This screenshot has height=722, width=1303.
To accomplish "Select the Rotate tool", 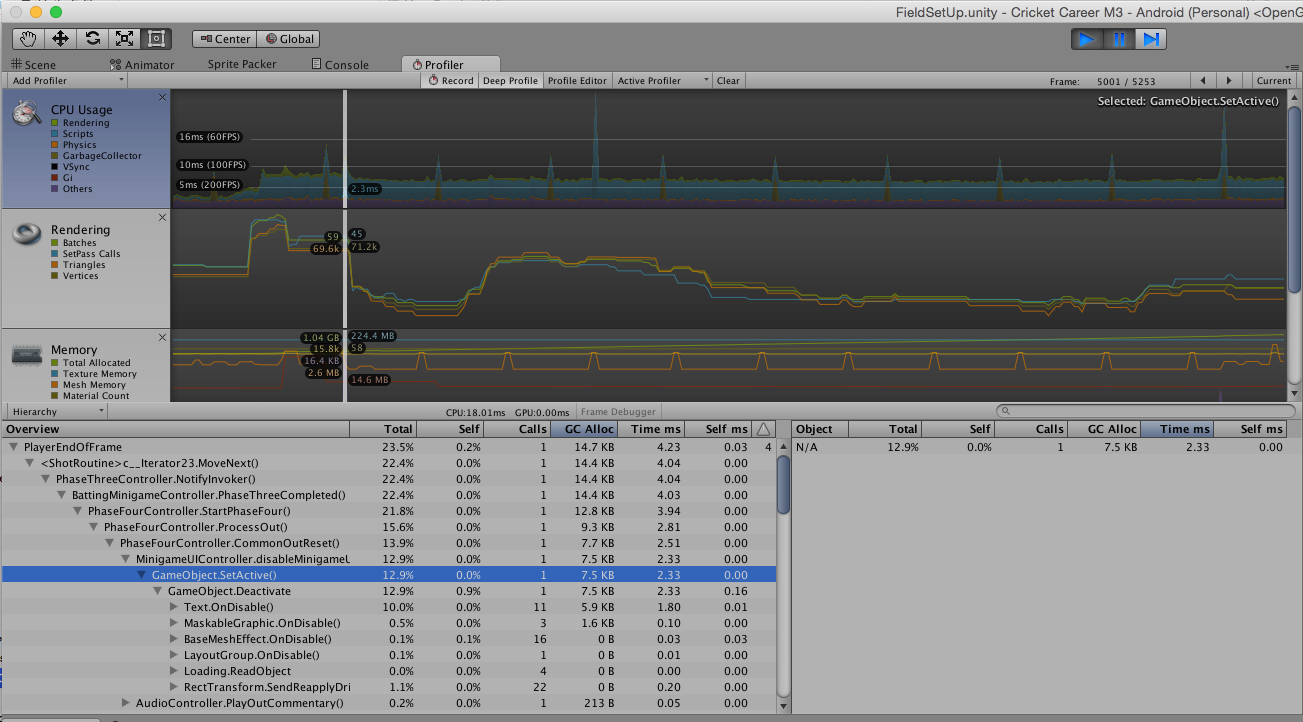I will (x=93, y=38).
